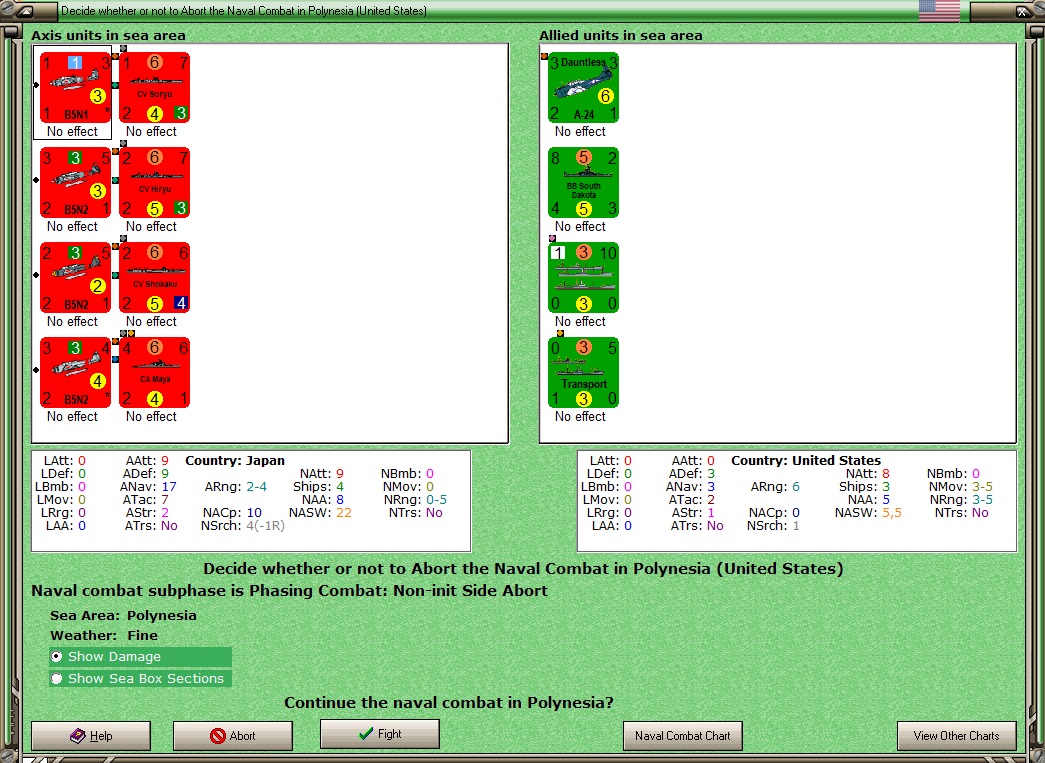Click the 'Weather: Fine' text
The image size is (1045, 763).
tap(104, 635)
